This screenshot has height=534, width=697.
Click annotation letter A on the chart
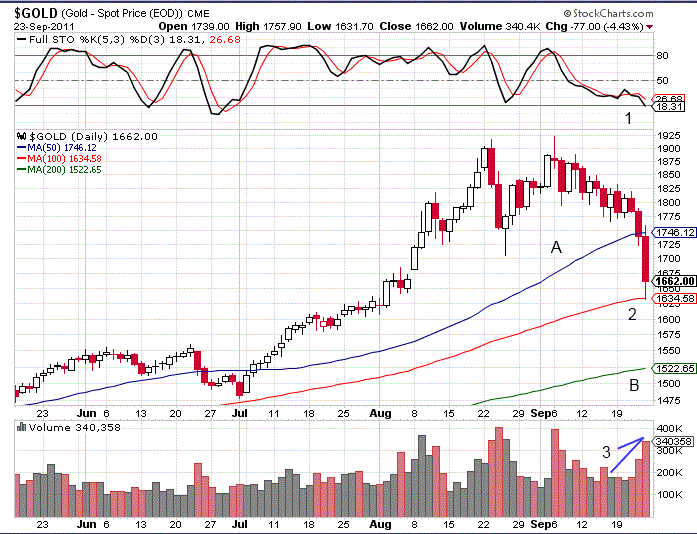click(556, 247)
